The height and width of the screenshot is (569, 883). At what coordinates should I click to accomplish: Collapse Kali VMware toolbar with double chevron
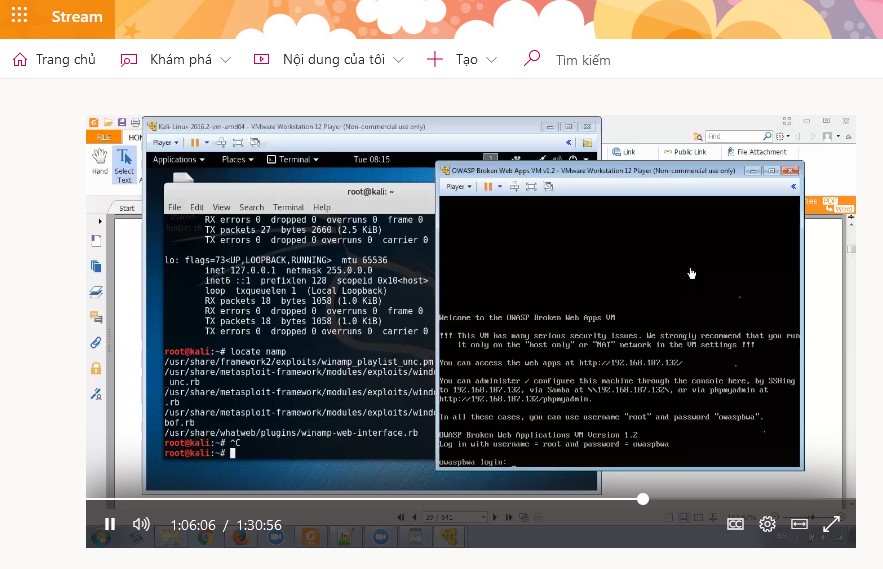(569, 143)
